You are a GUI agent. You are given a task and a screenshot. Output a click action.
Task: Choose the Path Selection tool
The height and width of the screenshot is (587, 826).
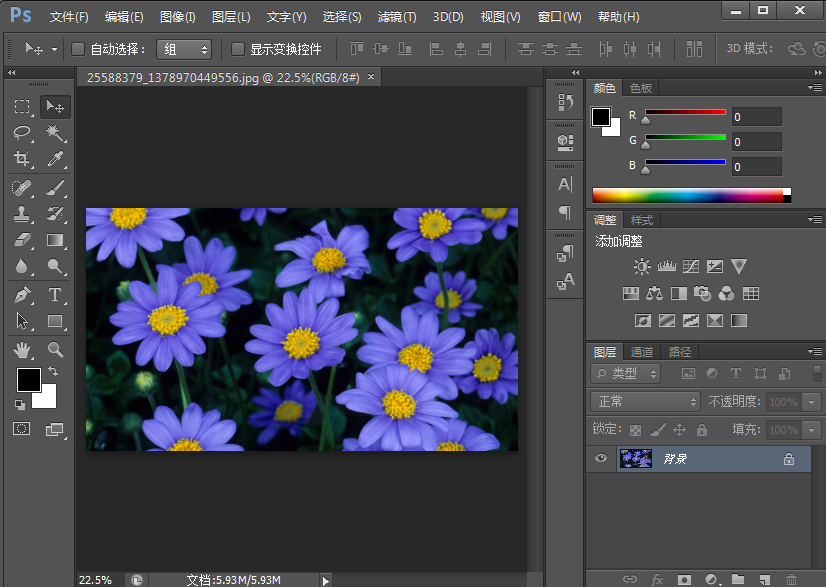click(x=22, y=321)
